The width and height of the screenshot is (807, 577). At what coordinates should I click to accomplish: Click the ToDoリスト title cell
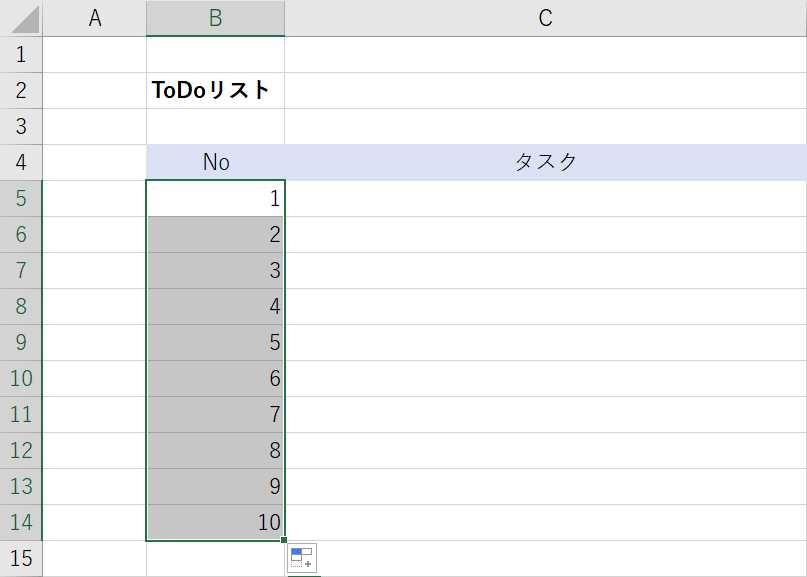pyautogui.click(x=215, y=90)
